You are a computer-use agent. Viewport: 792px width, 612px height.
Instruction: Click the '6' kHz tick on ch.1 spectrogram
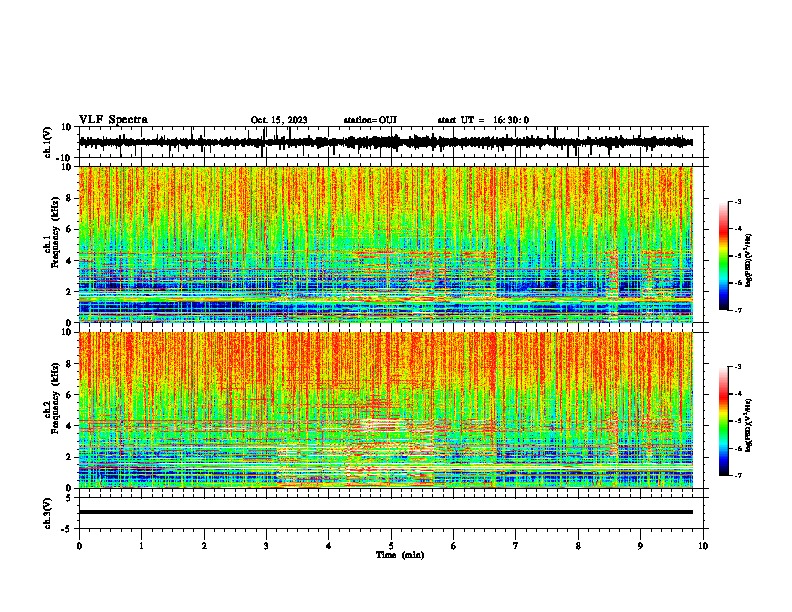click(x=69, y=229)
